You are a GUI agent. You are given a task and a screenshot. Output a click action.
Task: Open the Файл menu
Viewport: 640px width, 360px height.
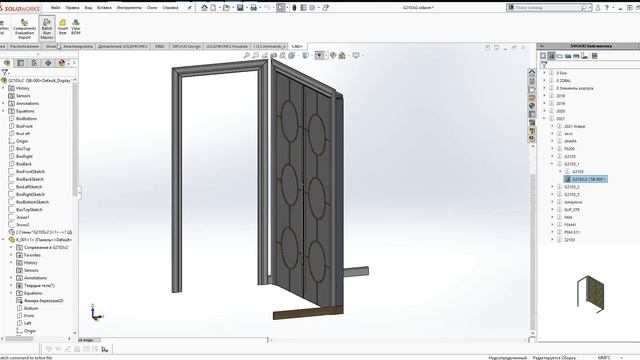click(x=56, y=7)
